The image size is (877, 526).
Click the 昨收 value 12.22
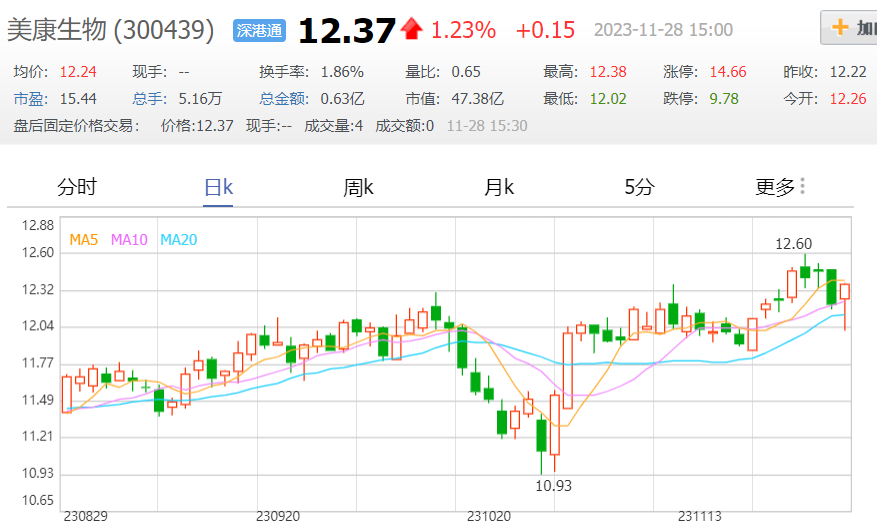pos(848,72)
